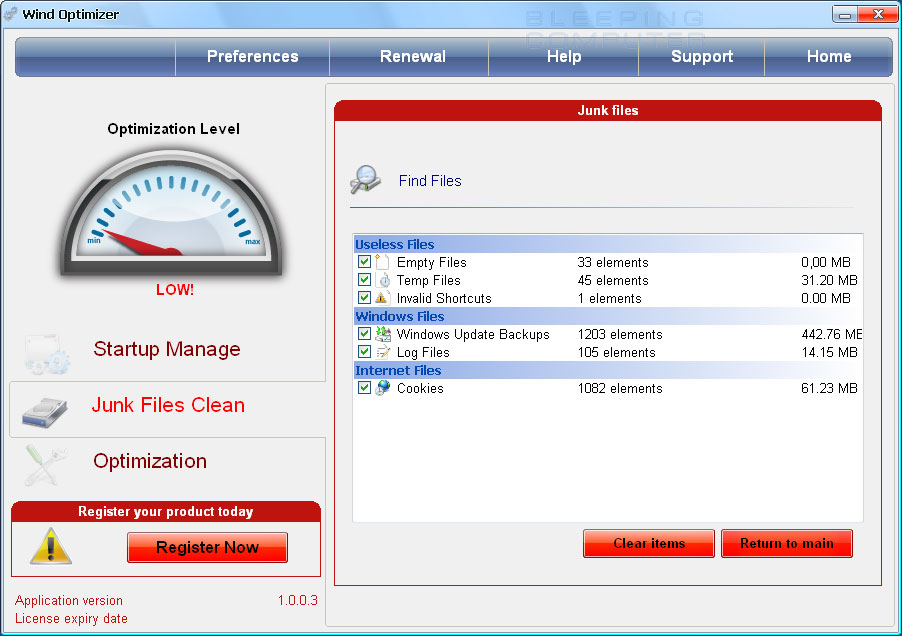Viewport: 902px width, 636px height.
Task: Click the Junk Files Clean drive icon
Action: point(45,408)
